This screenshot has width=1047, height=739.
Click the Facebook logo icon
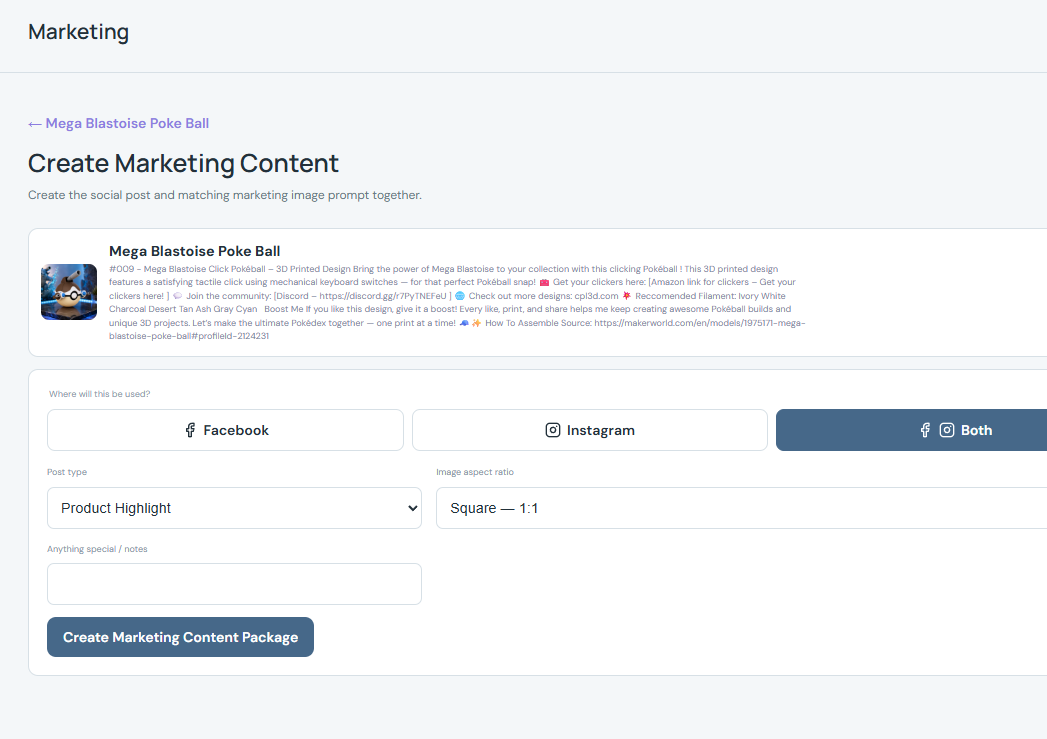coord(190,430)
